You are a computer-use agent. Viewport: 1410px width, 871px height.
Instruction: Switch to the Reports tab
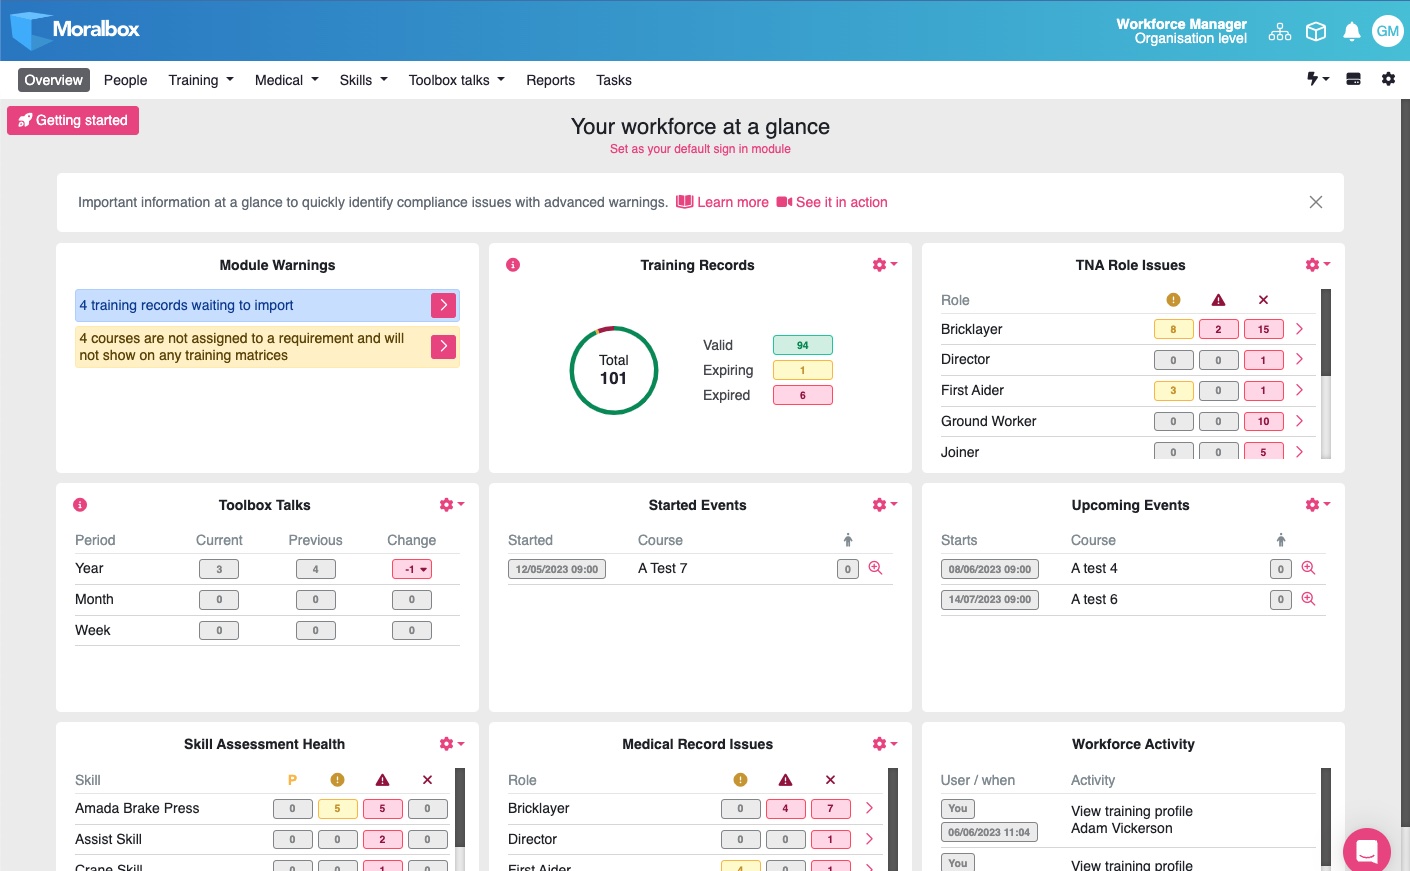coord(550,80)
